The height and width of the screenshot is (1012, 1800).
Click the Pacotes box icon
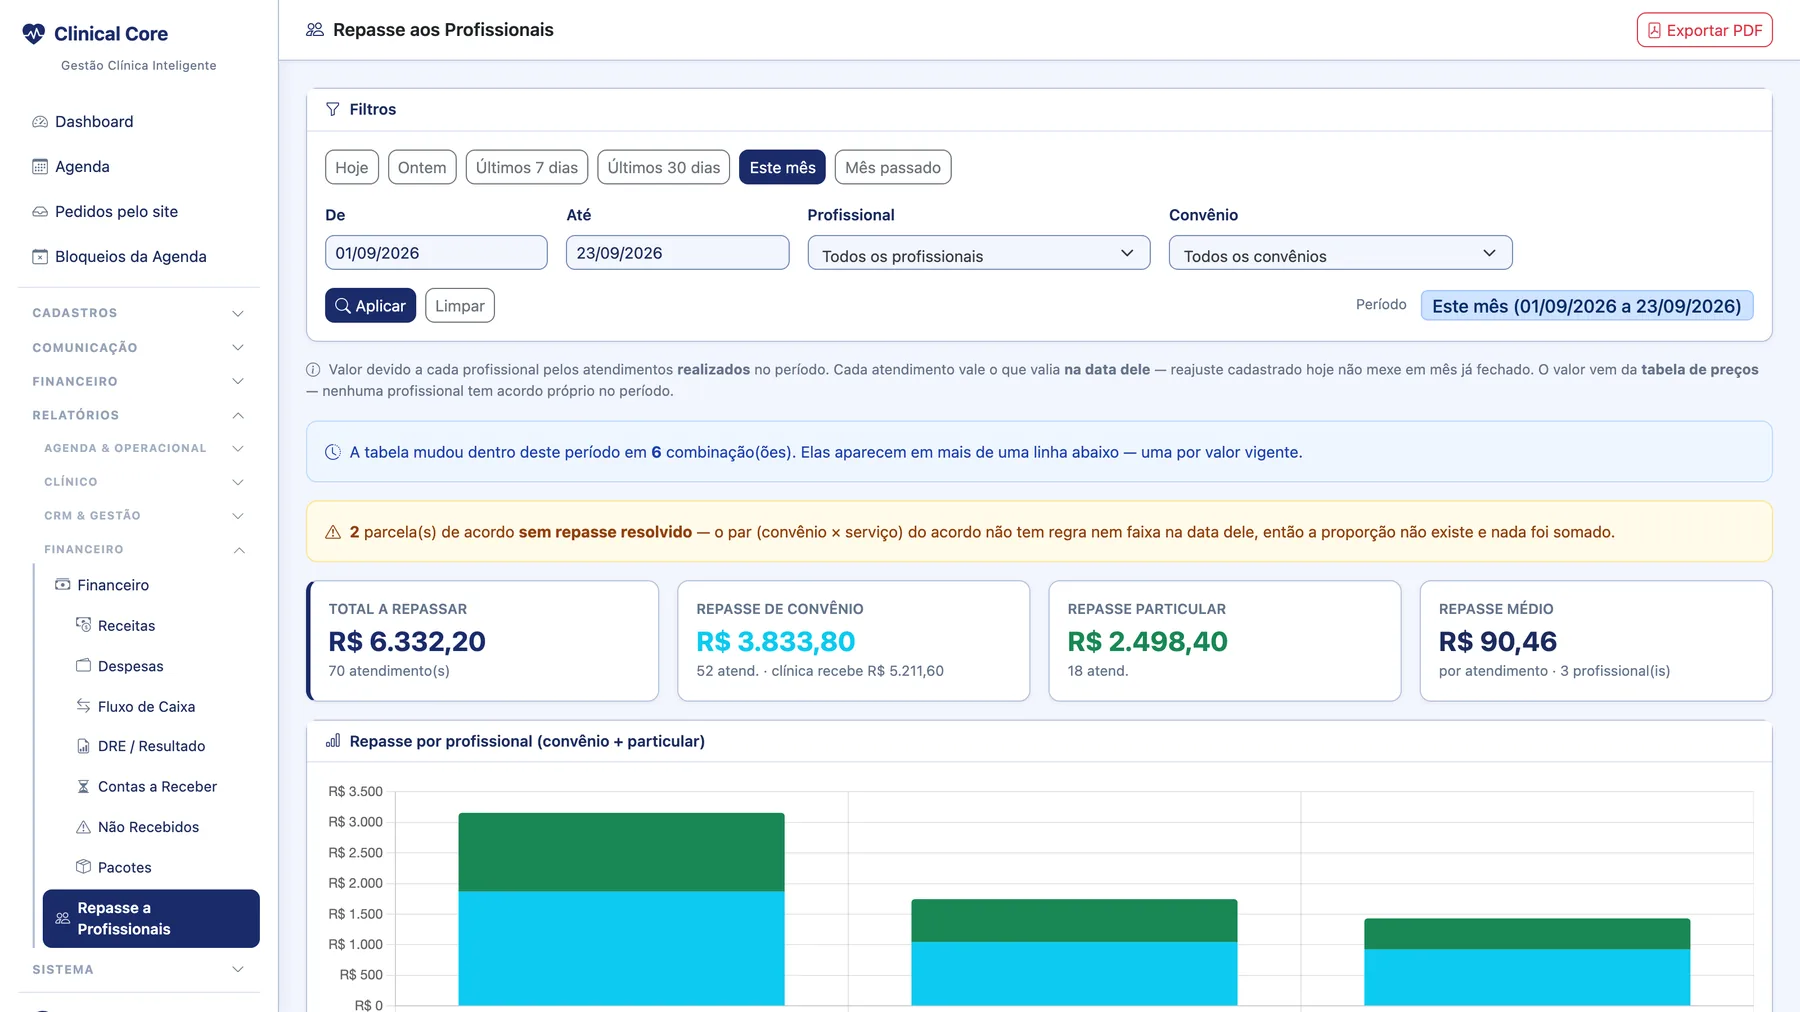(84, 867)
